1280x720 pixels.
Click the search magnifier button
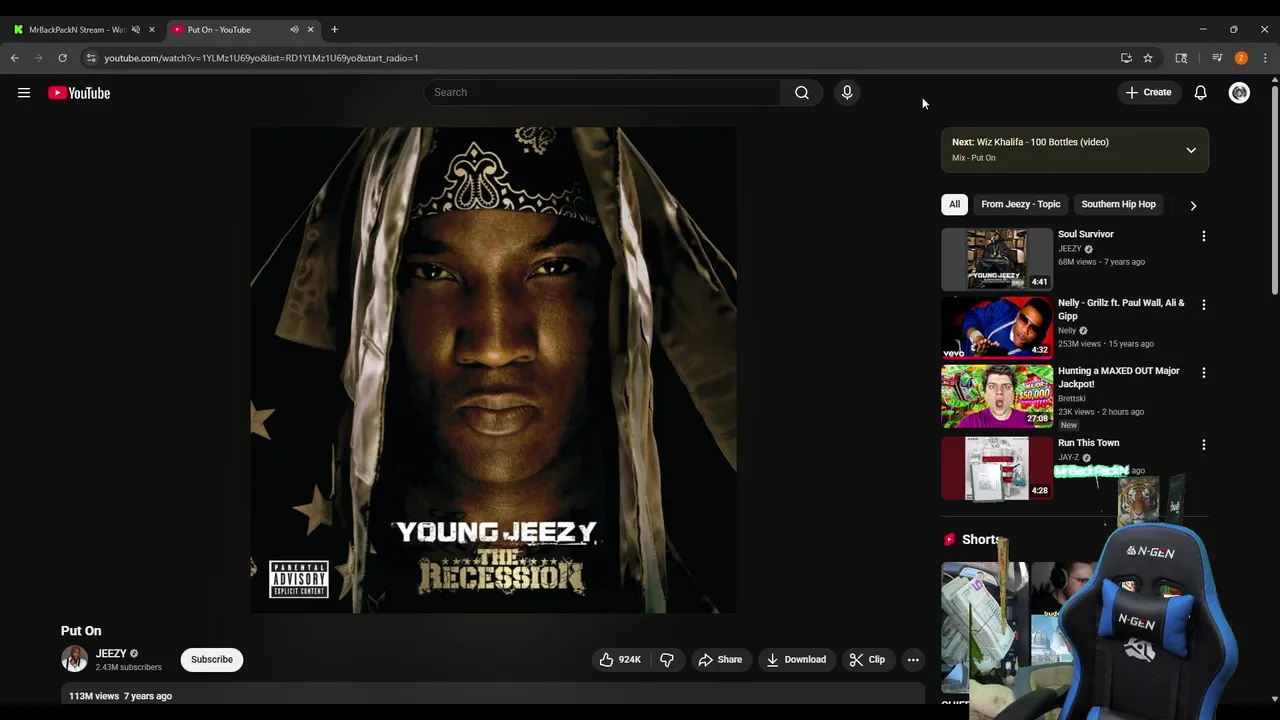pyautogui.click(x=802, y=93)
